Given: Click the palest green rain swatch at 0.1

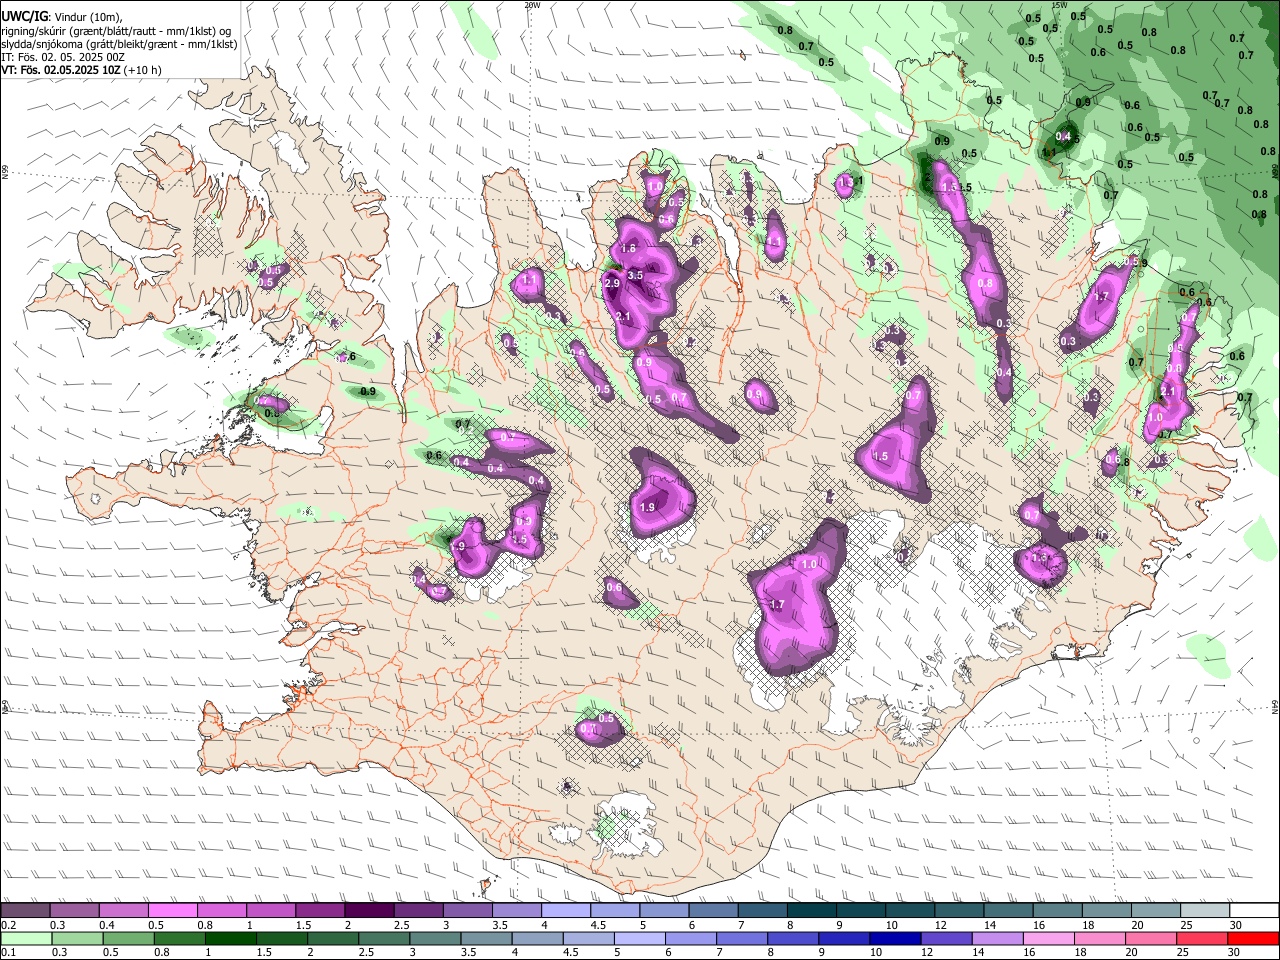Looking at the screenshot, I should (x=25, y=938).
